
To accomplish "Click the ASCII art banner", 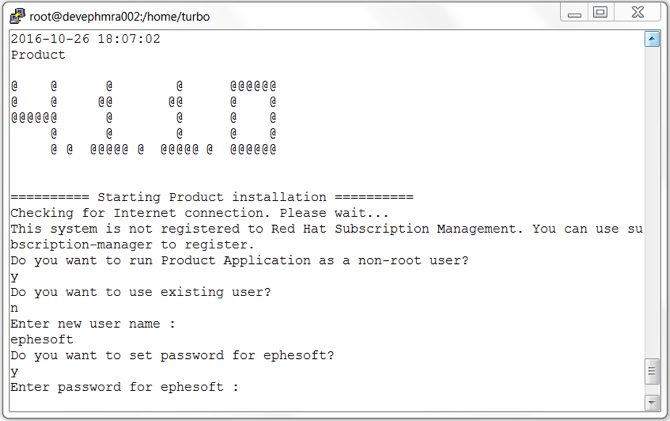I will point(143,118).
